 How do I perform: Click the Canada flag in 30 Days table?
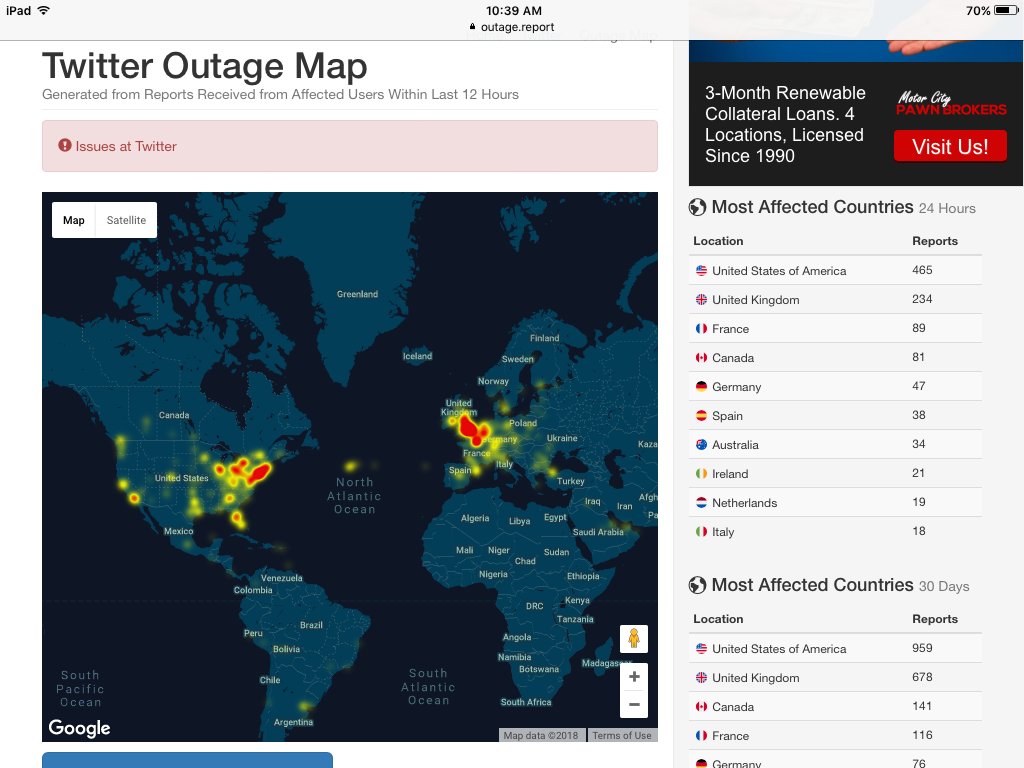coord(701,707)
